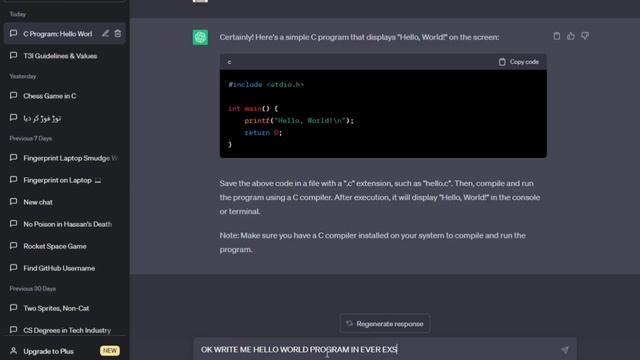The height and width of the screenshot is (360, 640).
Task: Open Rocket Space Game chat
Action: (x=64, y=246)
